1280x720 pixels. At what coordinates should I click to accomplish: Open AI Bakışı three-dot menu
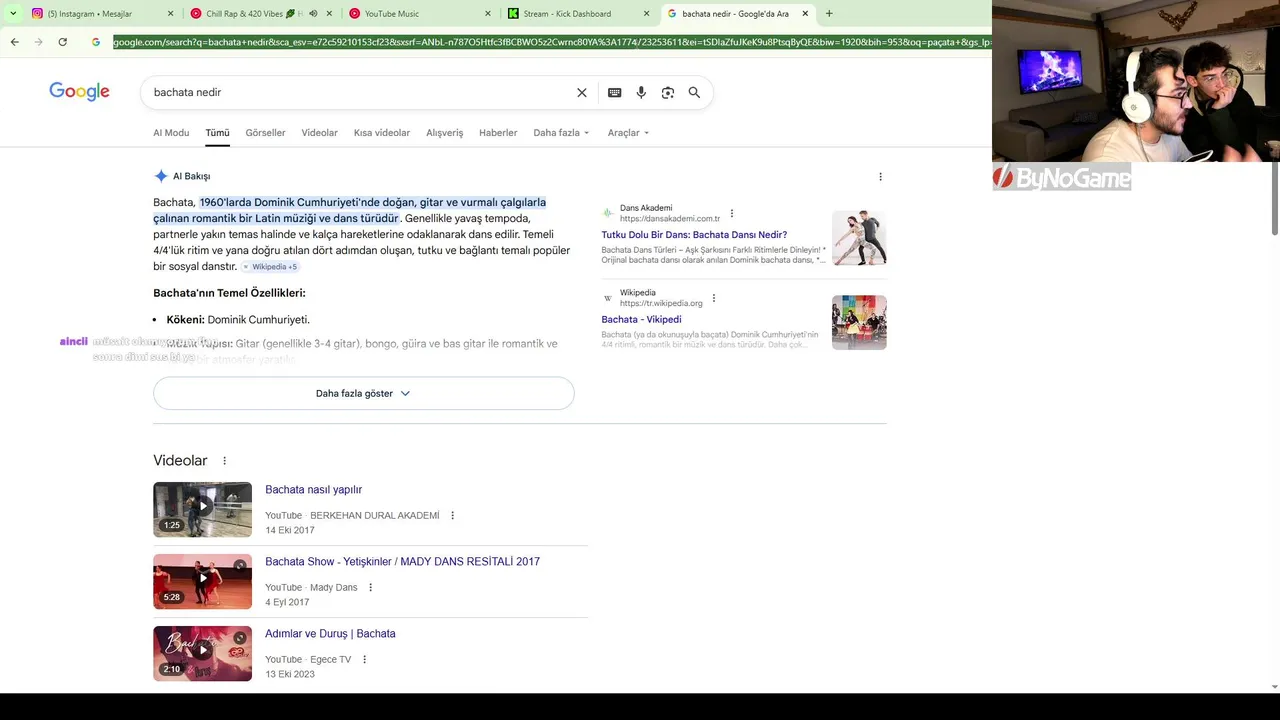[x=880, y=176]
